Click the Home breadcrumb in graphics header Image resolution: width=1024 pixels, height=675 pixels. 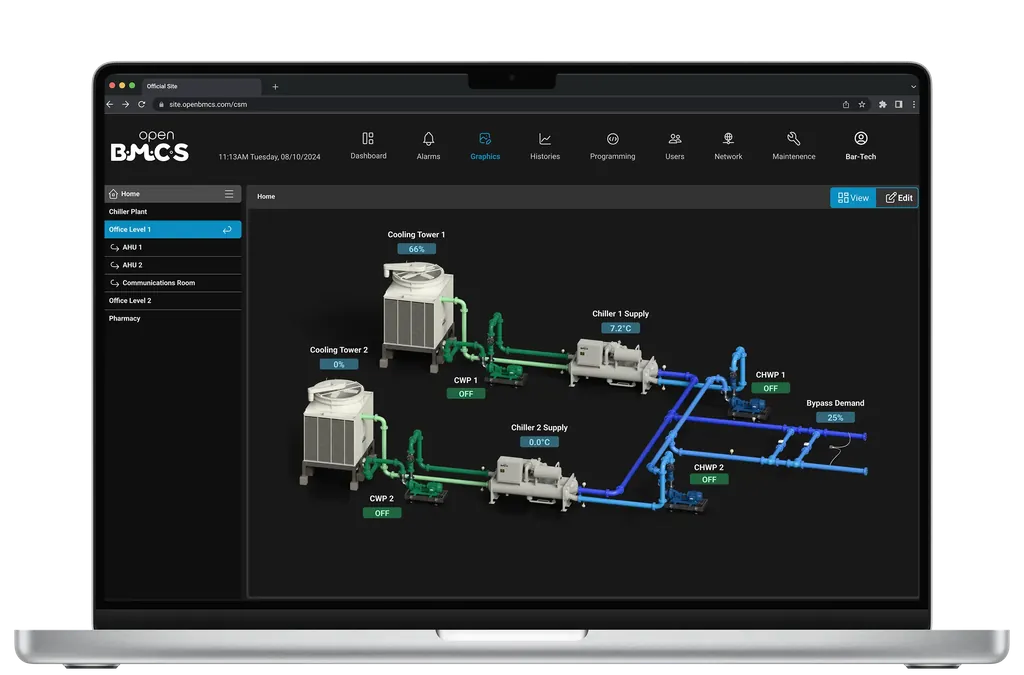[x=266, y=196]
